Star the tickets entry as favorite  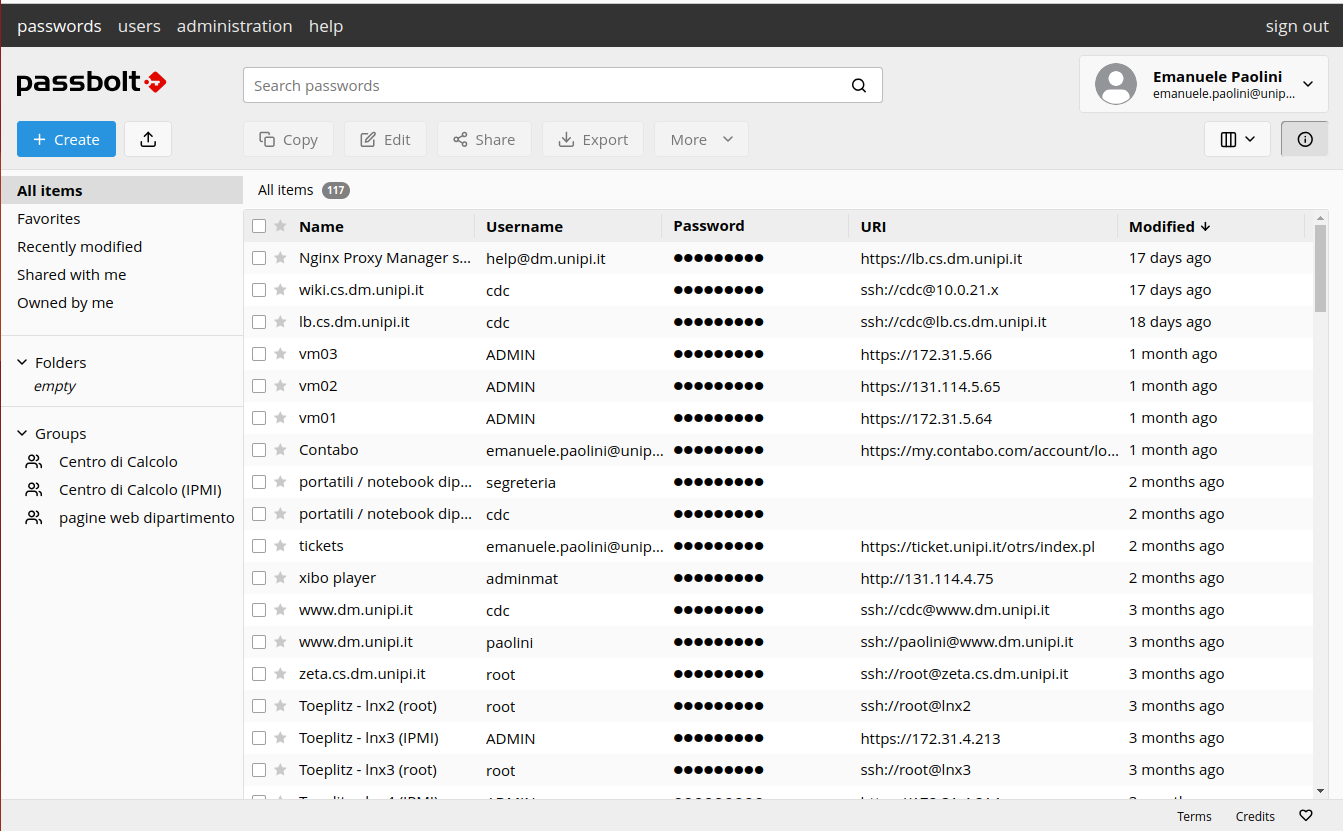[x=280, y=546]
